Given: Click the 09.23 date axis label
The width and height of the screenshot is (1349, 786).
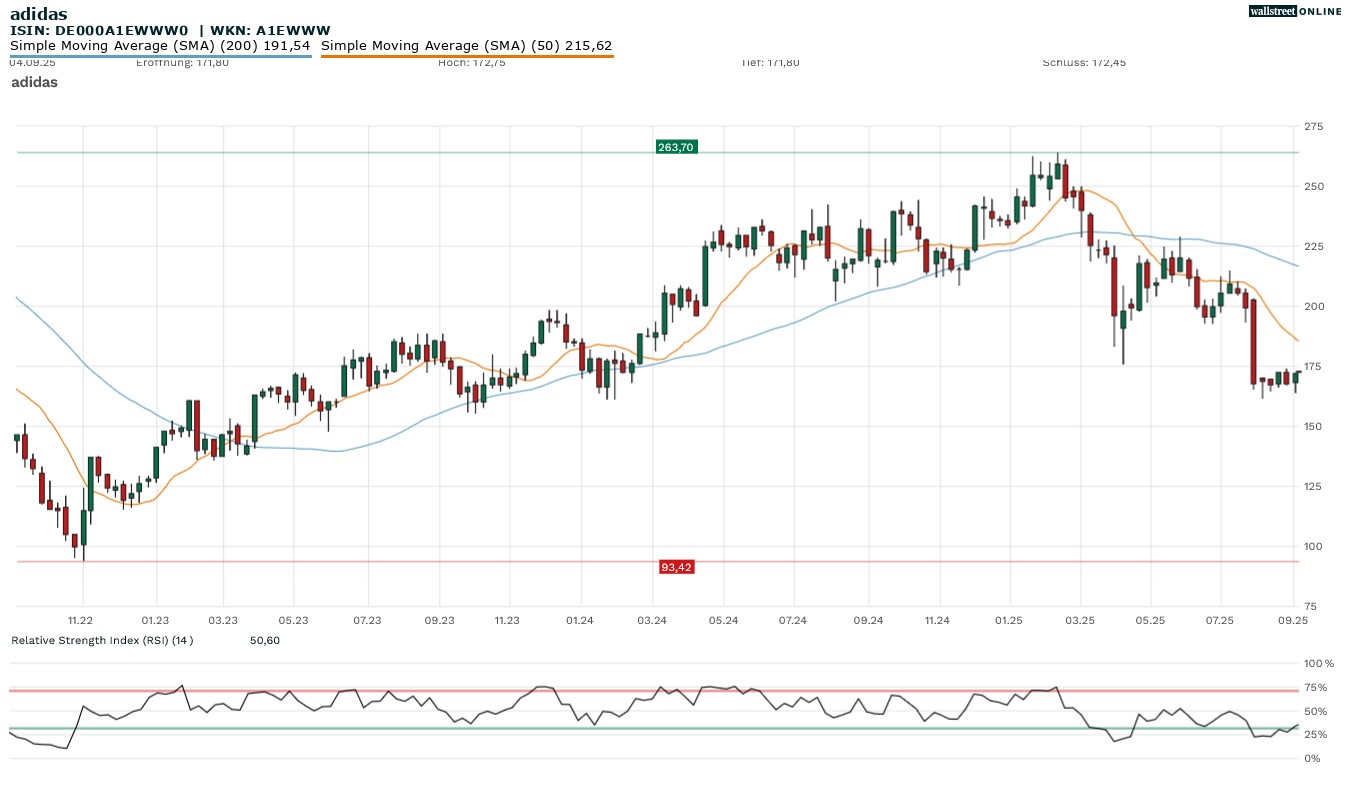Looking at the screenshot, I should [439, 621].
